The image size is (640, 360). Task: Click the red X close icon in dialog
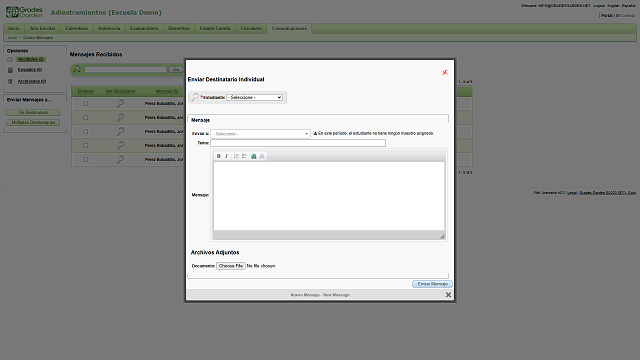[x=444, y=72]
